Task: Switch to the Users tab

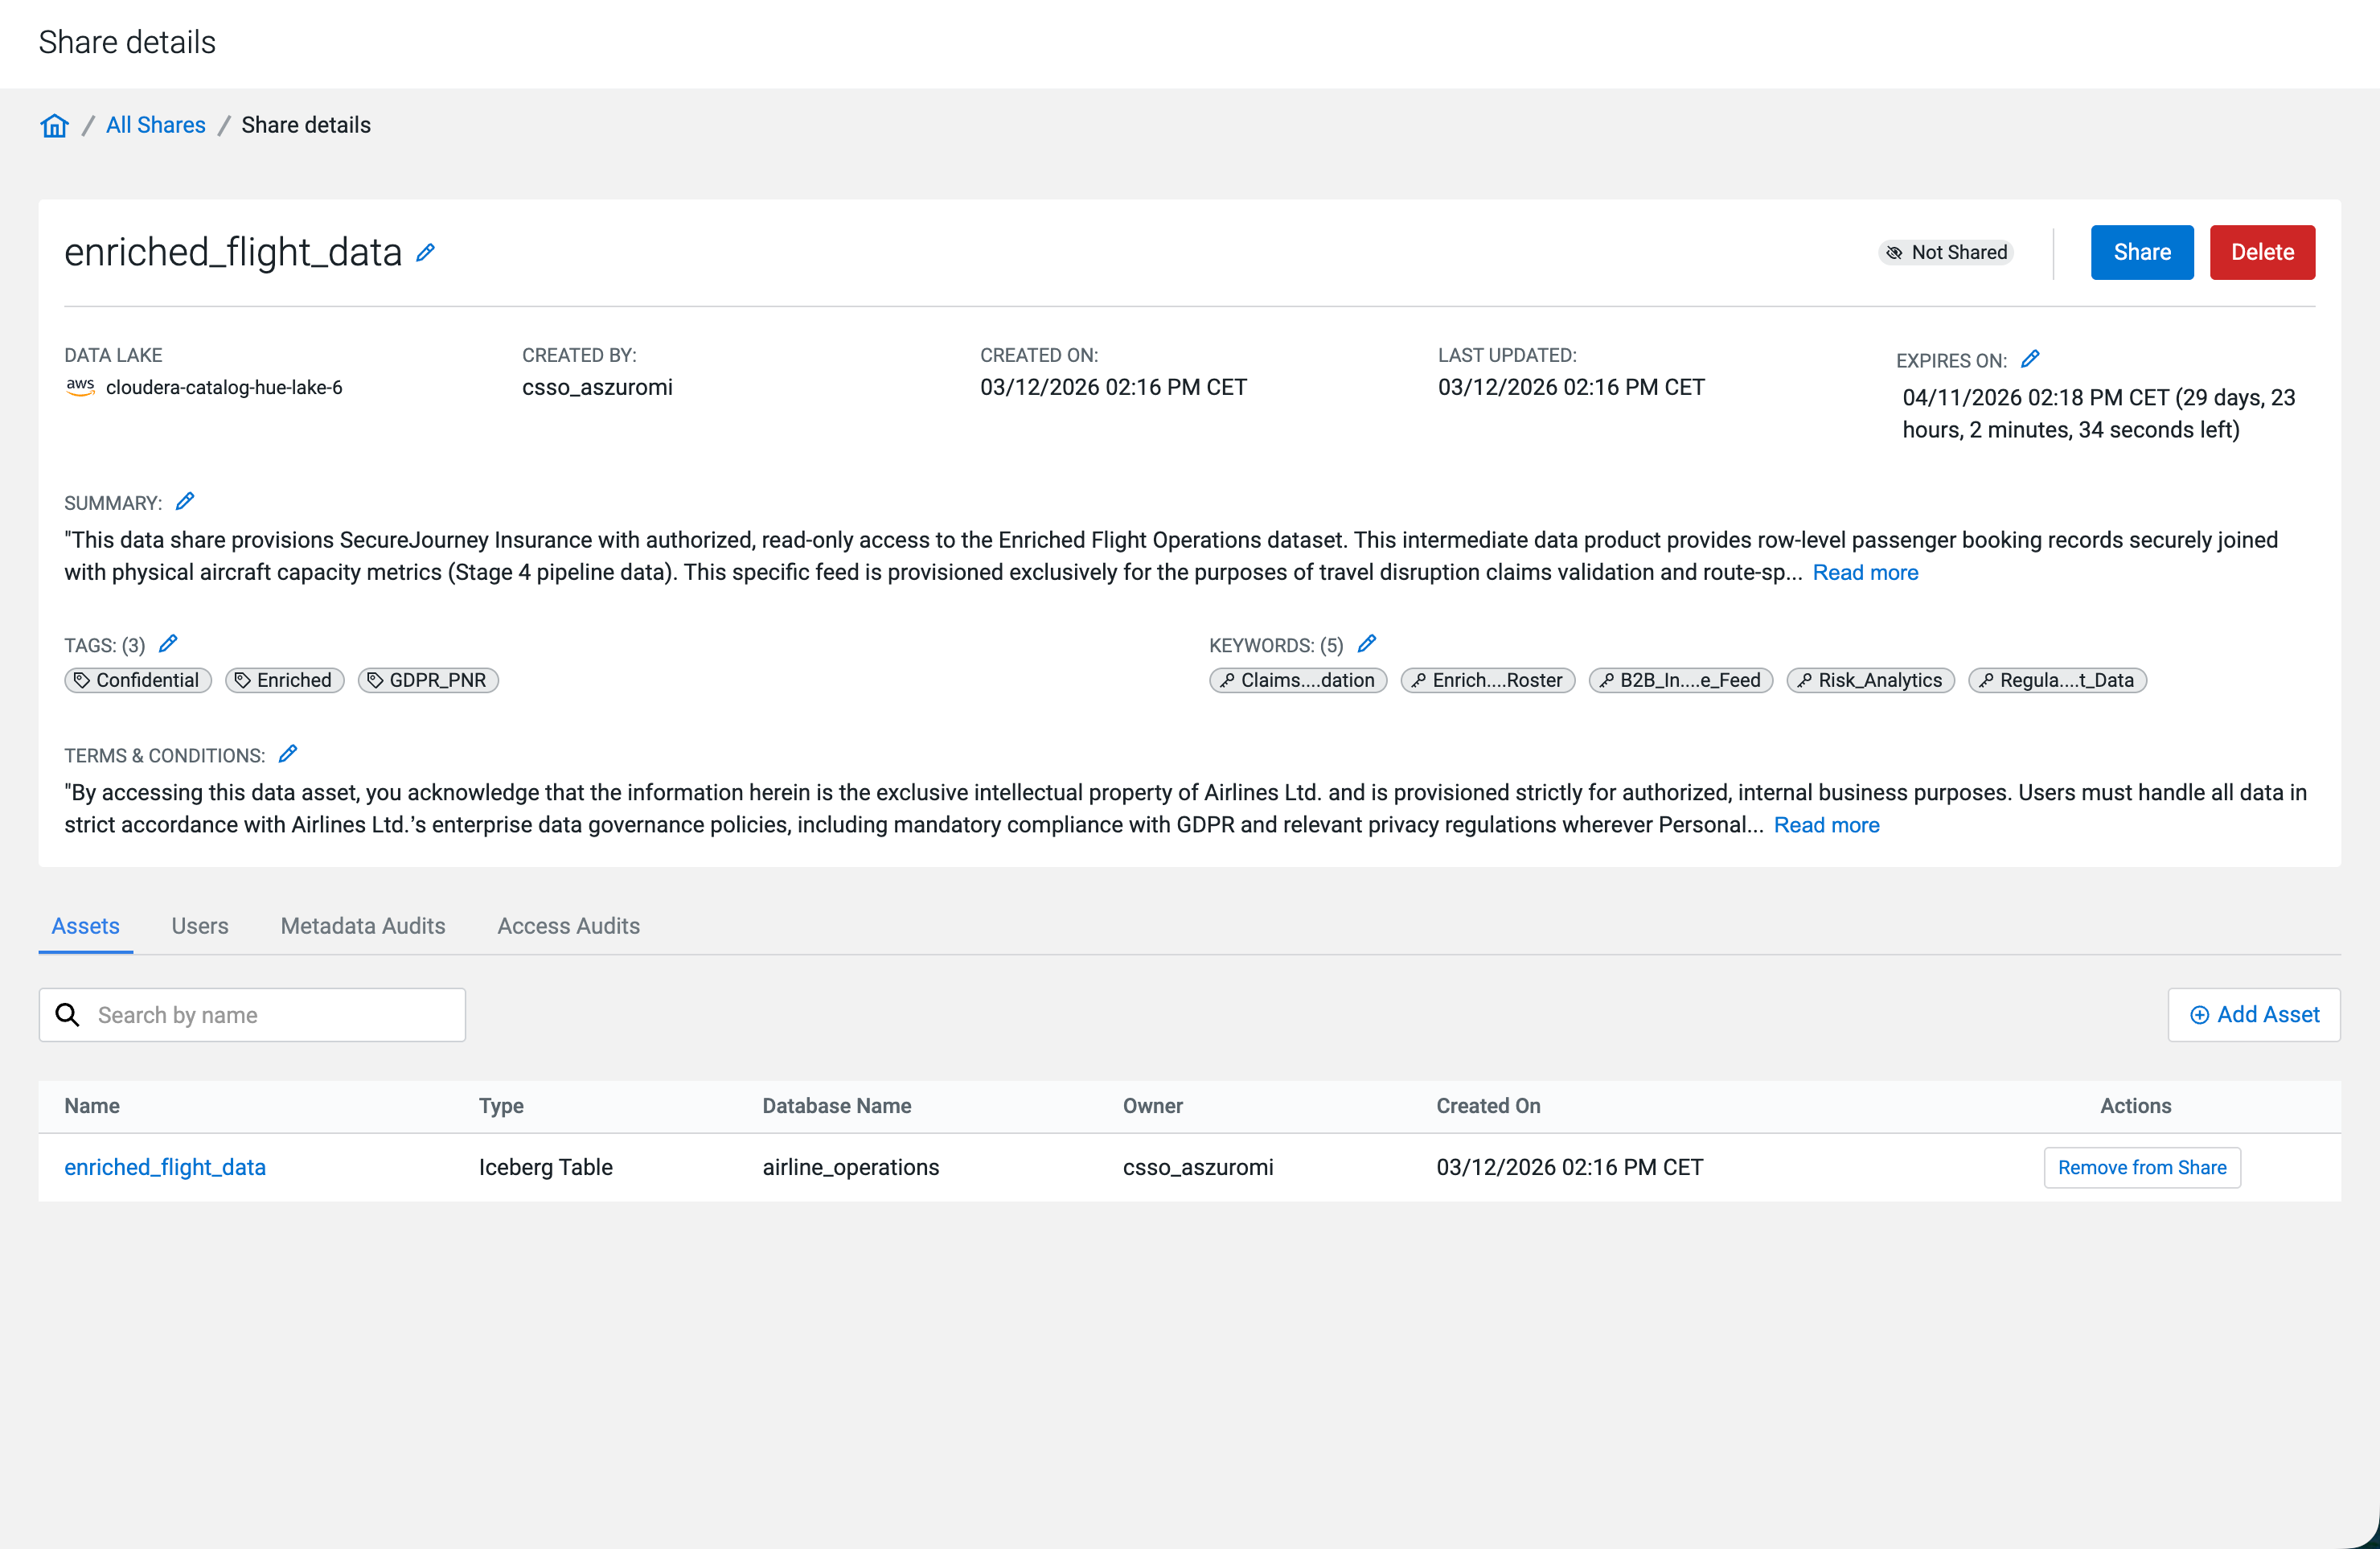Action: tap(200, 926)
